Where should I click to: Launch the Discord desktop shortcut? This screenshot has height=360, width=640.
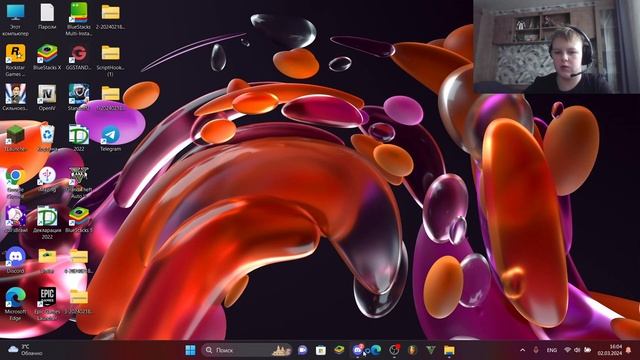(x=16, y=260)
